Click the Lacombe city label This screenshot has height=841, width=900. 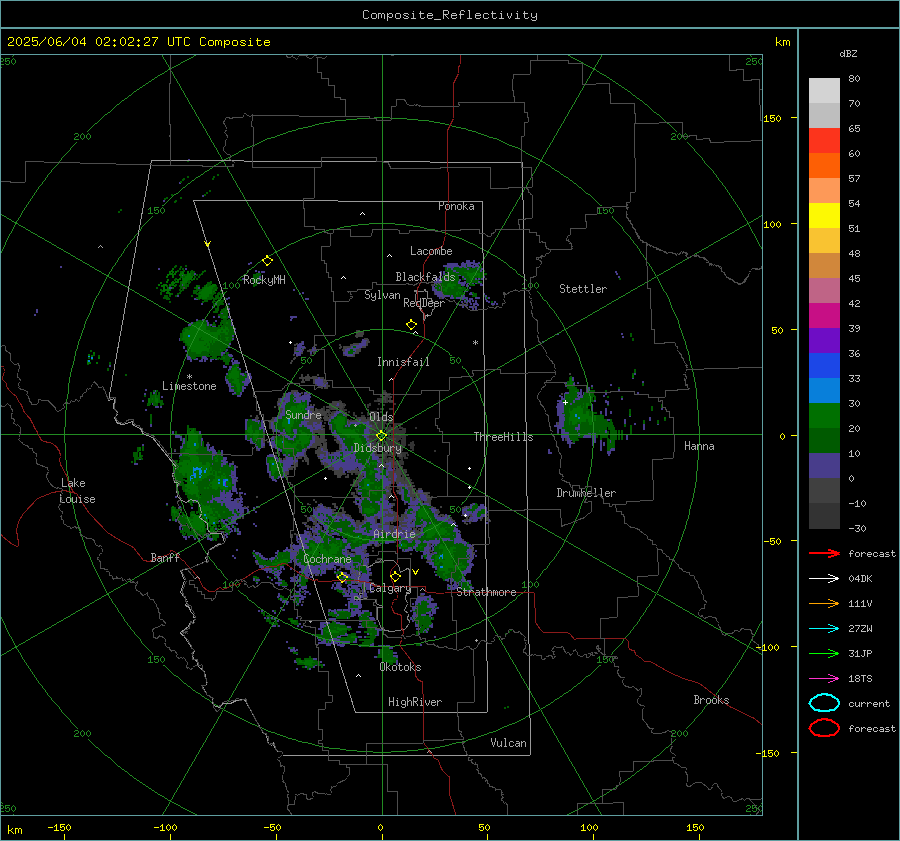pyautogui.click(x=431, y=251)
